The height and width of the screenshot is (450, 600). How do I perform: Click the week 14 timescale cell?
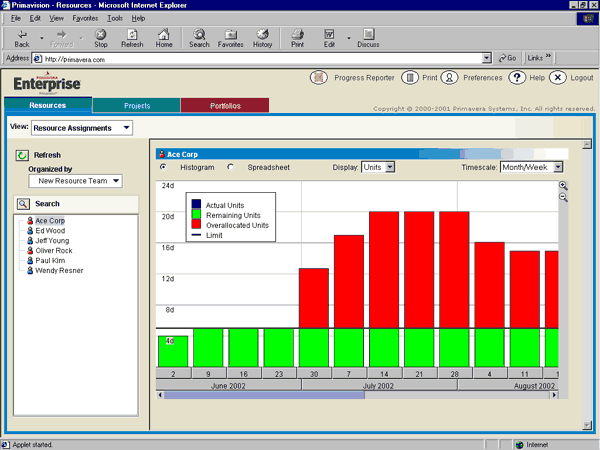(384, 373)
